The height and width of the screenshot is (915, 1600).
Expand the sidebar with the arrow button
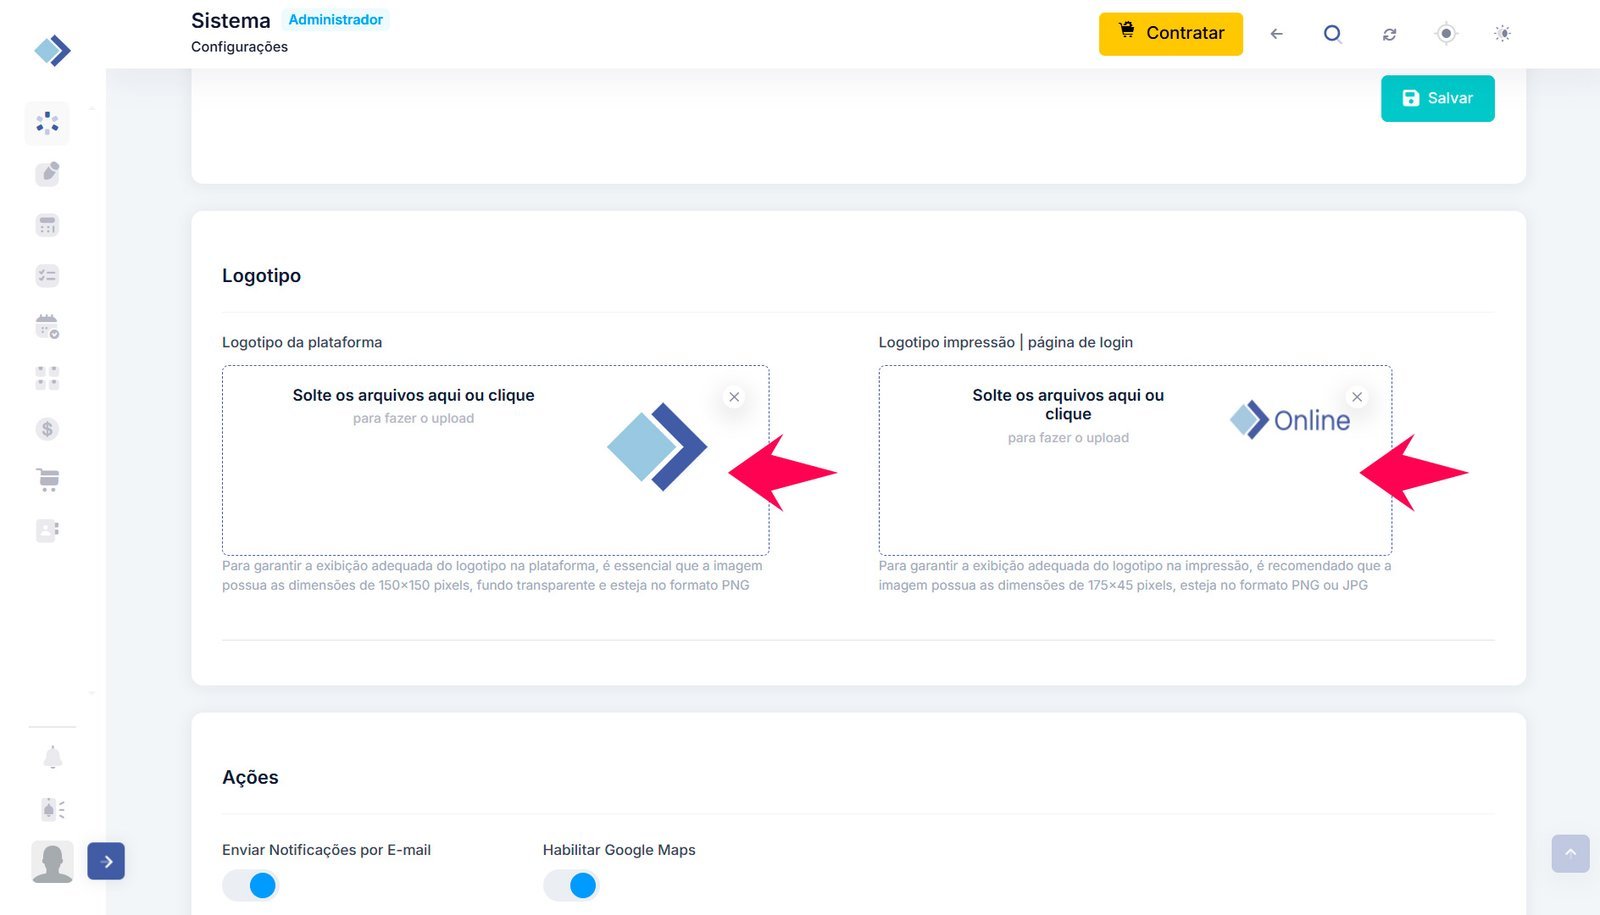pyautogui.click(x=106, y=861)
